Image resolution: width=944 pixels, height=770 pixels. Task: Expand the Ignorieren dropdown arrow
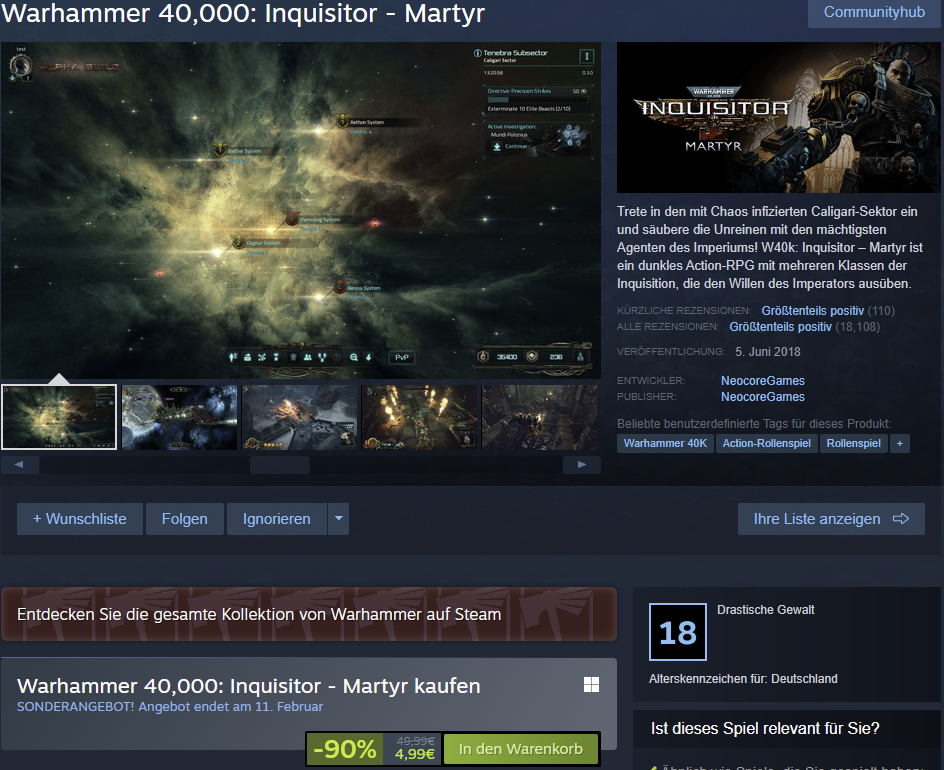(339, 519)
